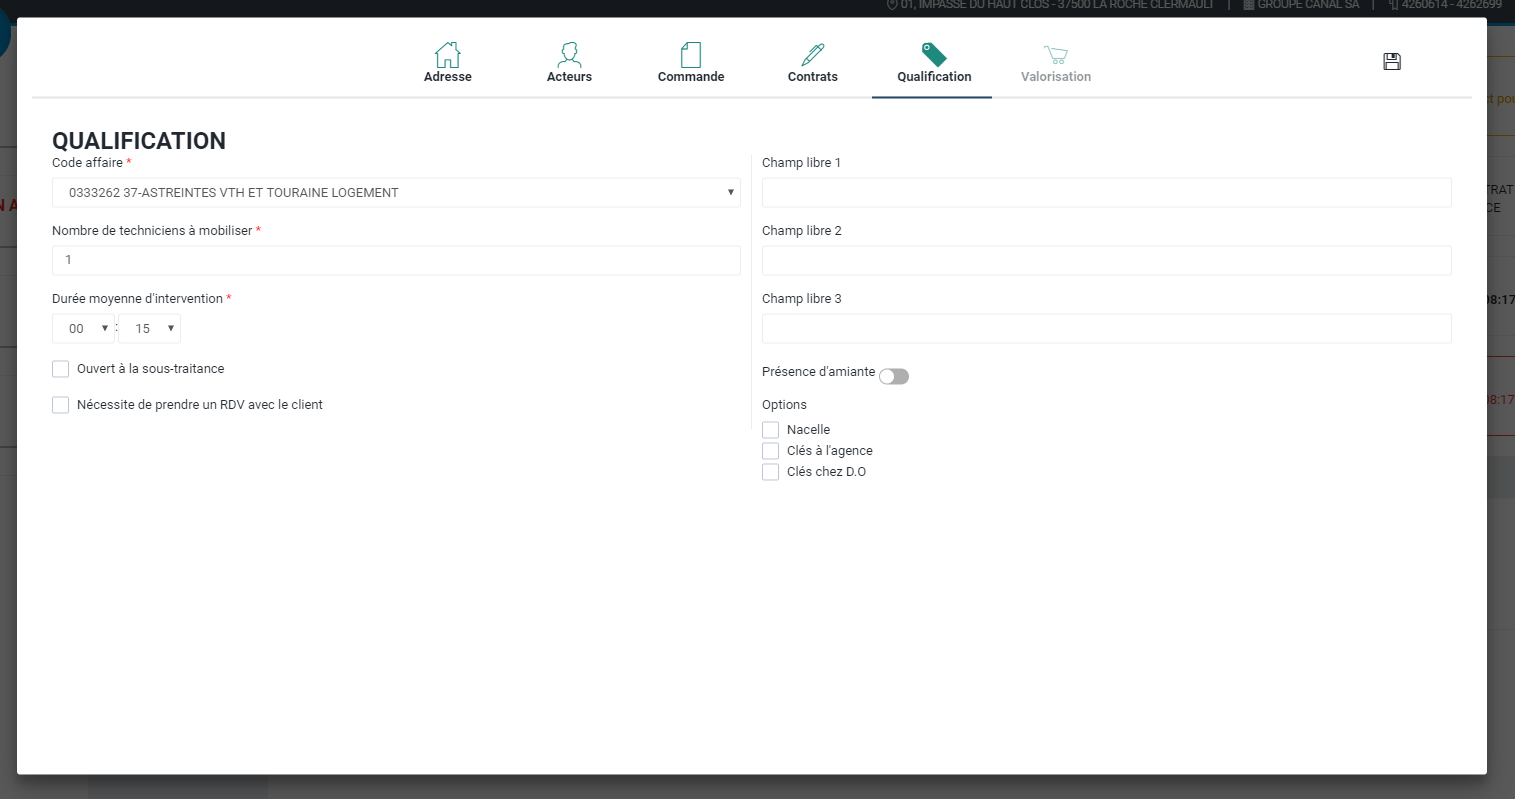The height and width of the screenshot is (799, 1515).
Task: Check the Clés à l'agence option
Action: 770,451
